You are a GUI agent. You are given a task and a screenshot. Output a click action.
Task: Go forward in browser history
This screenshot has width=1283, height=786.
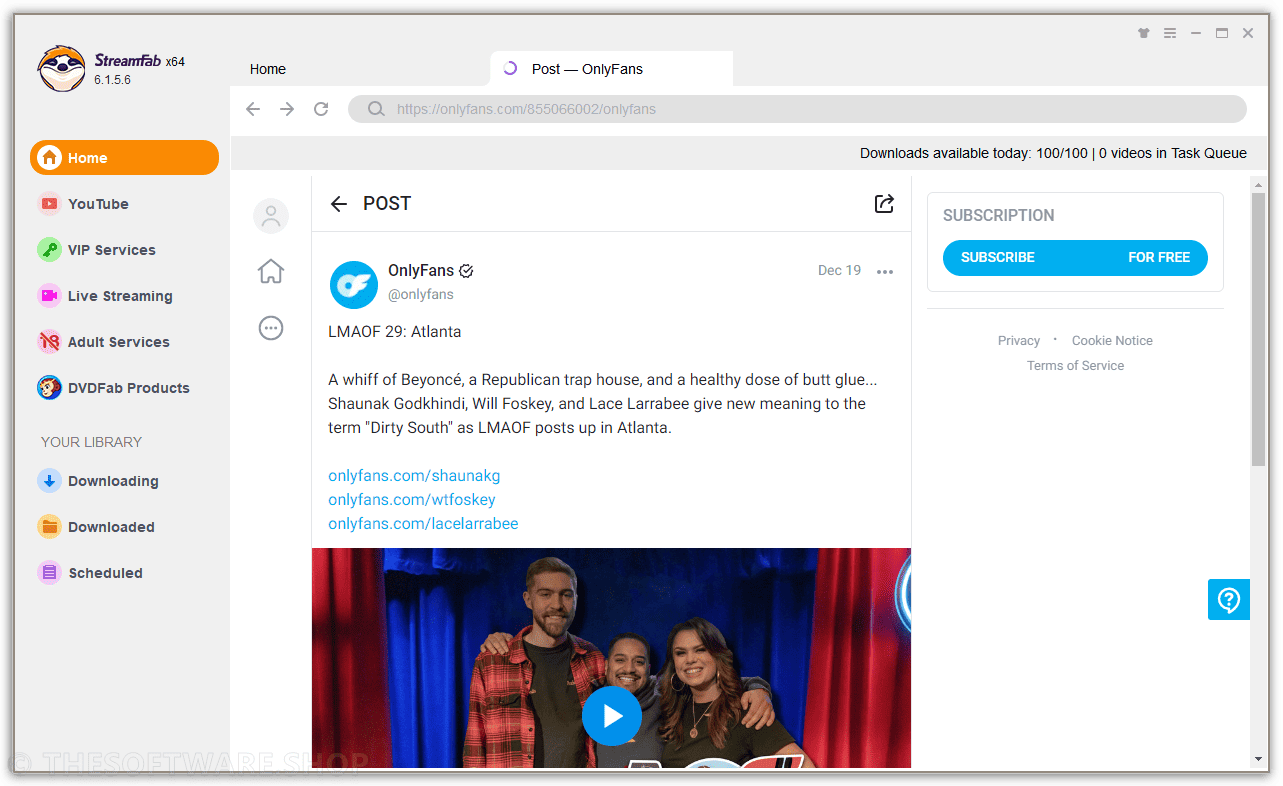[x=287, y=109]
